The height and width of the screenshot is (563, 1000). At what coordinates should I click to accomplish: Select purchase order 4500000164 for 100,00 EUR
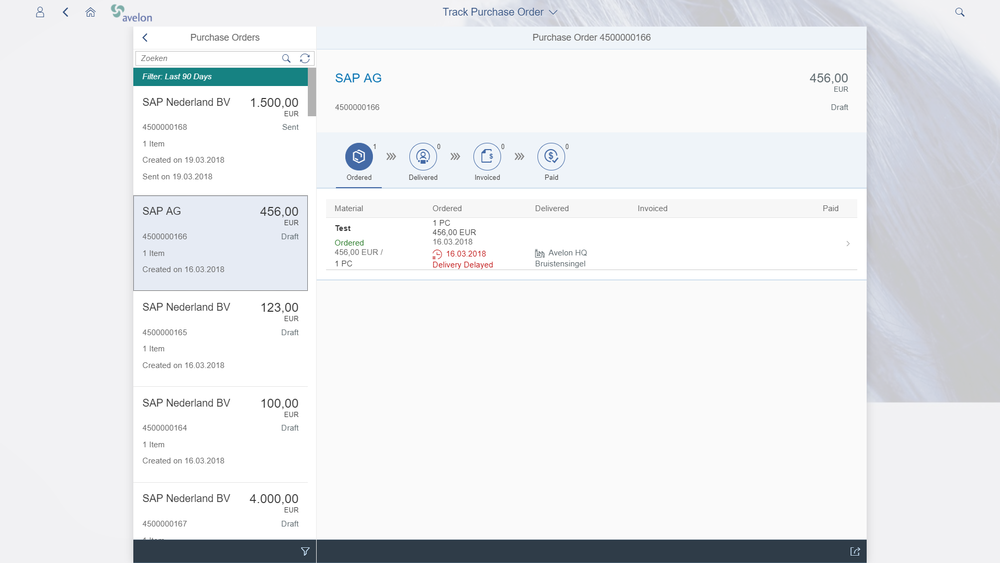pos(221,434)
